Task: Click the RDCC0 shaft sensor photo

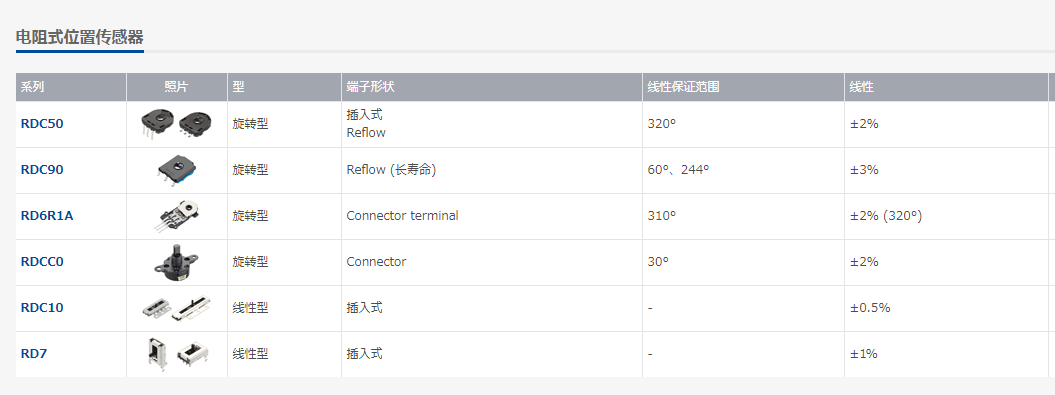Action: click(176, 262)
